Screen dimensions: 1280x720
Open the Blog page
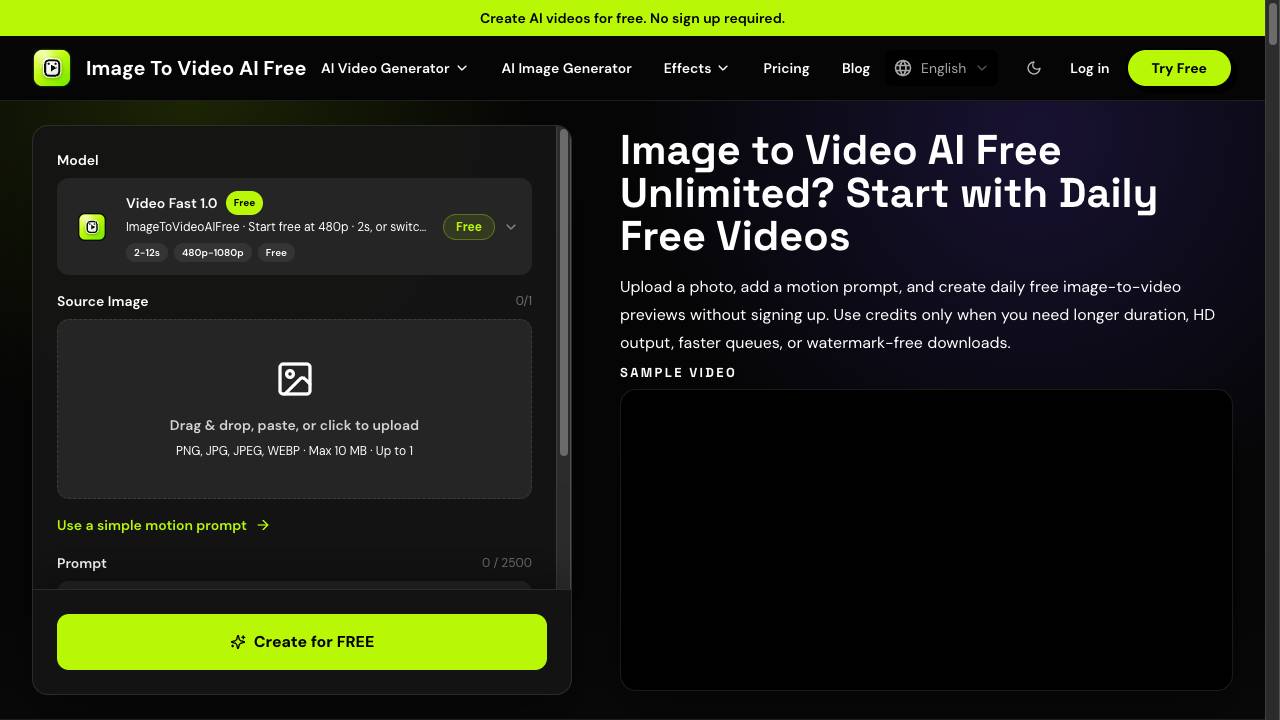coord(856,68)
